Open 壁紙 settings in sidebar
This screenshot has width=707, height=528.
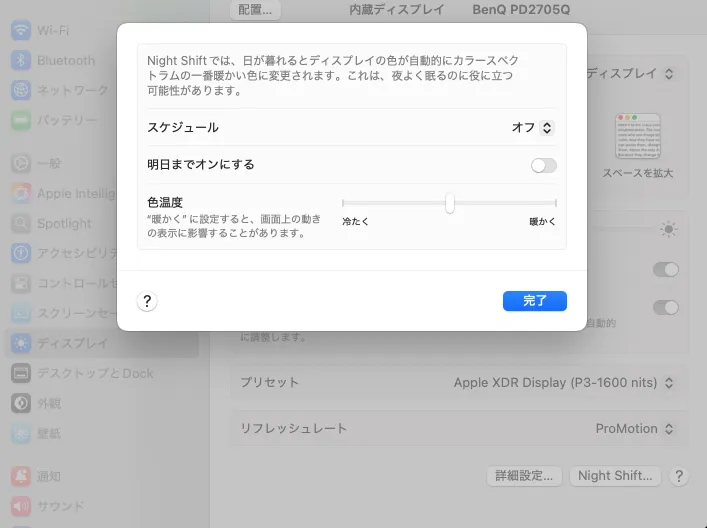pyautogui.click(x=102, y=433)
